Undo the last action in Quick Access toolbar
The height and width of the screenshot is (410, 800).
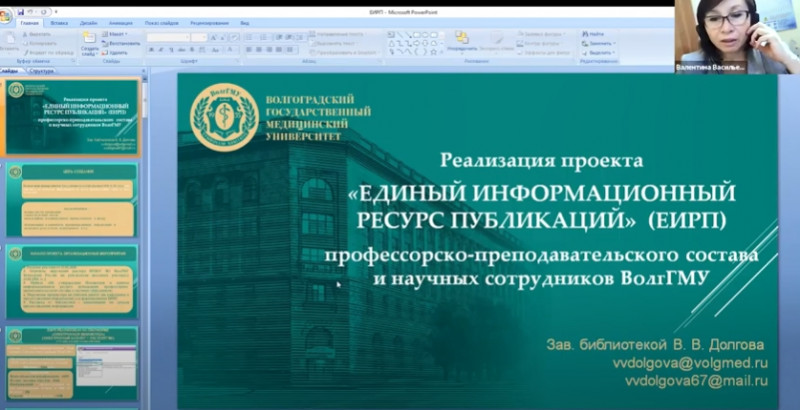point(32,12)
